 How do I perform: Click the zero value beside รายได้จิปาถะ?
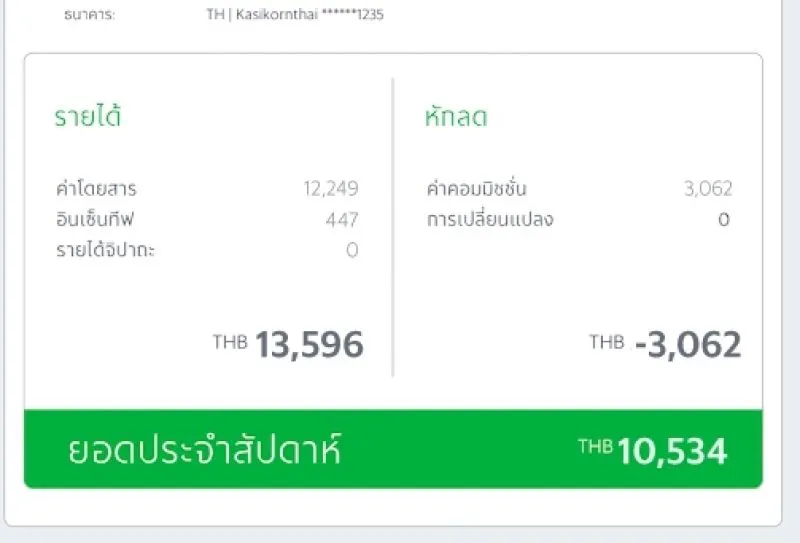[352, 250]
